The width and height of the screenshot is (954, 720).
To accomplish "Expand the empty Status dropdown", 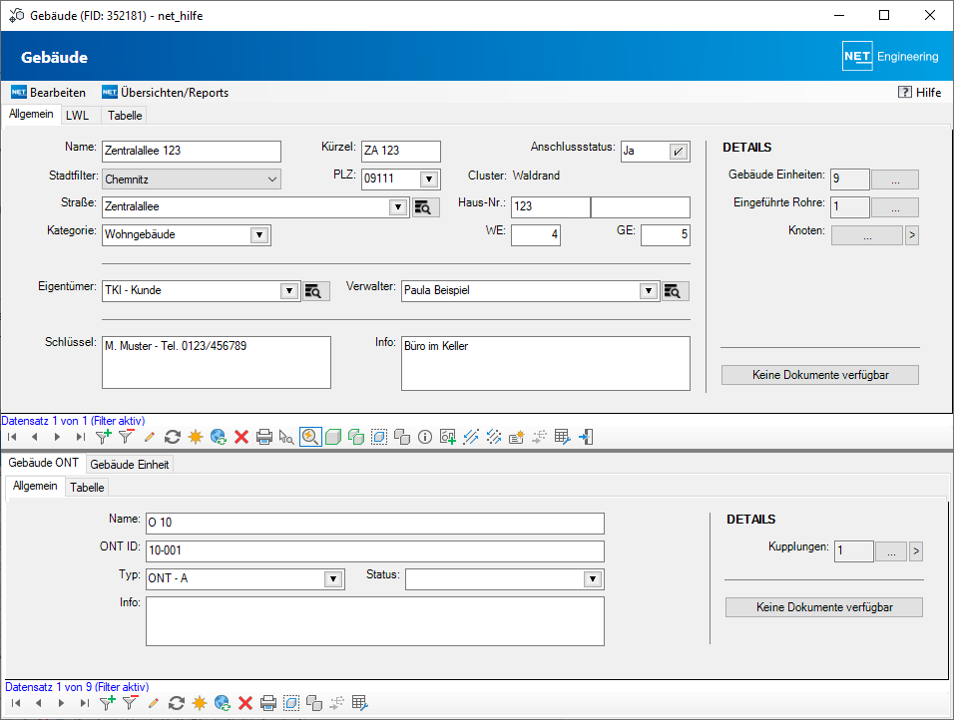I will 592,579.
